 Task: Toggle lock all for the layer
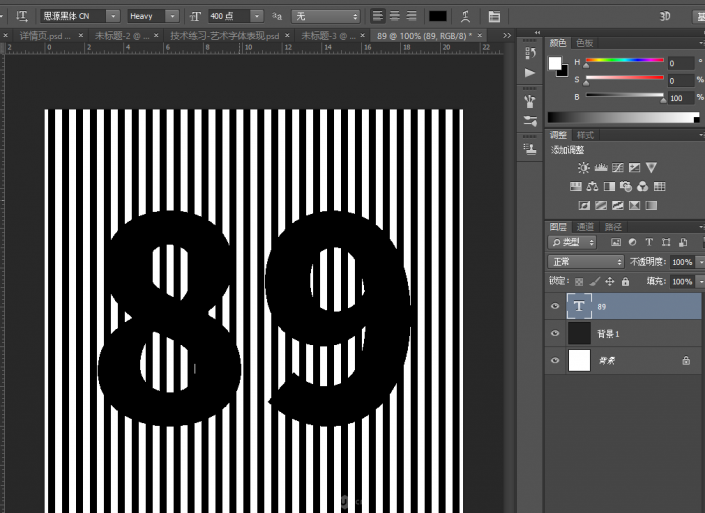tap(625, 282)
